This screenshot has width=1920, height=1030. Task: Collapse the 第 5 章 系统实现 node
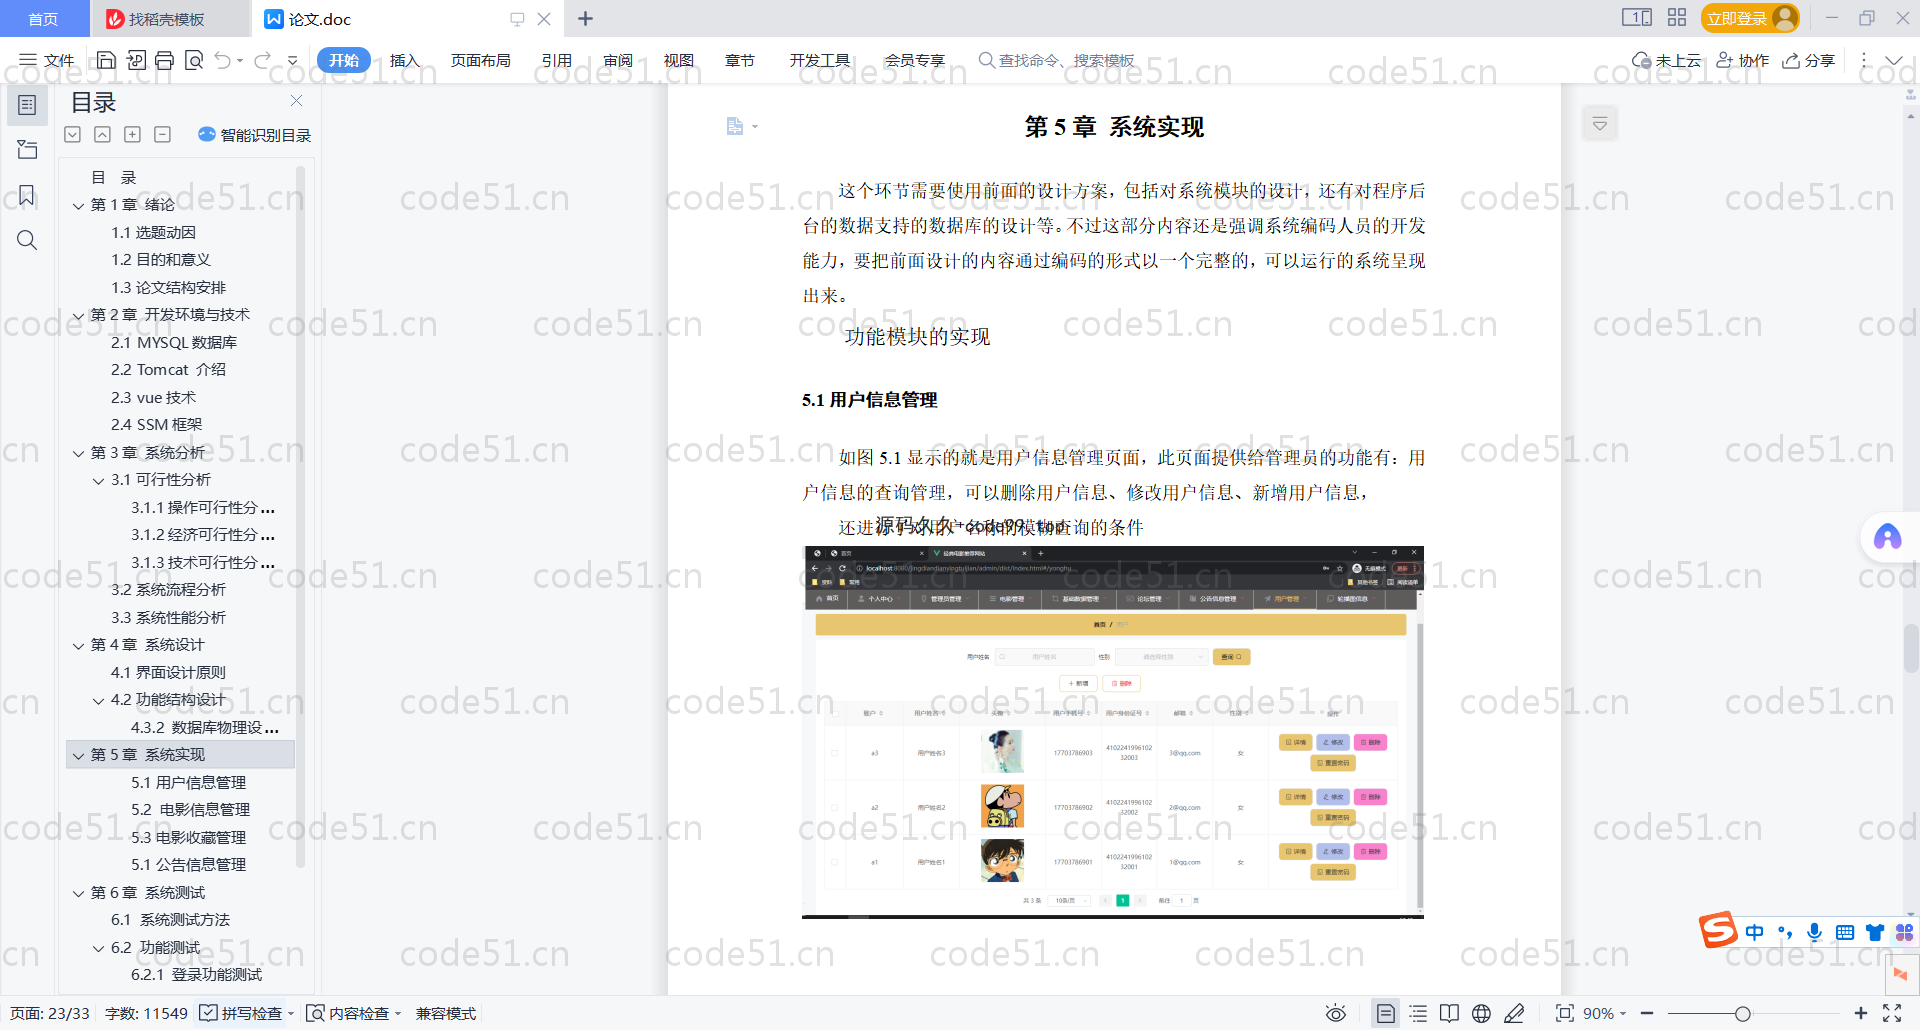coord(78,755)
